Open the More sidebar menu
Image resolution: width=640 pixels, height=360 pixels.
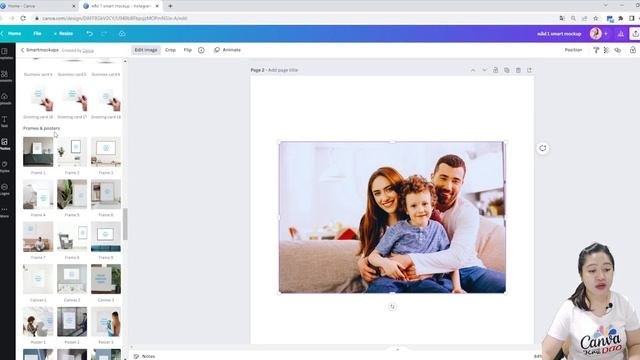tap(5, 211)
